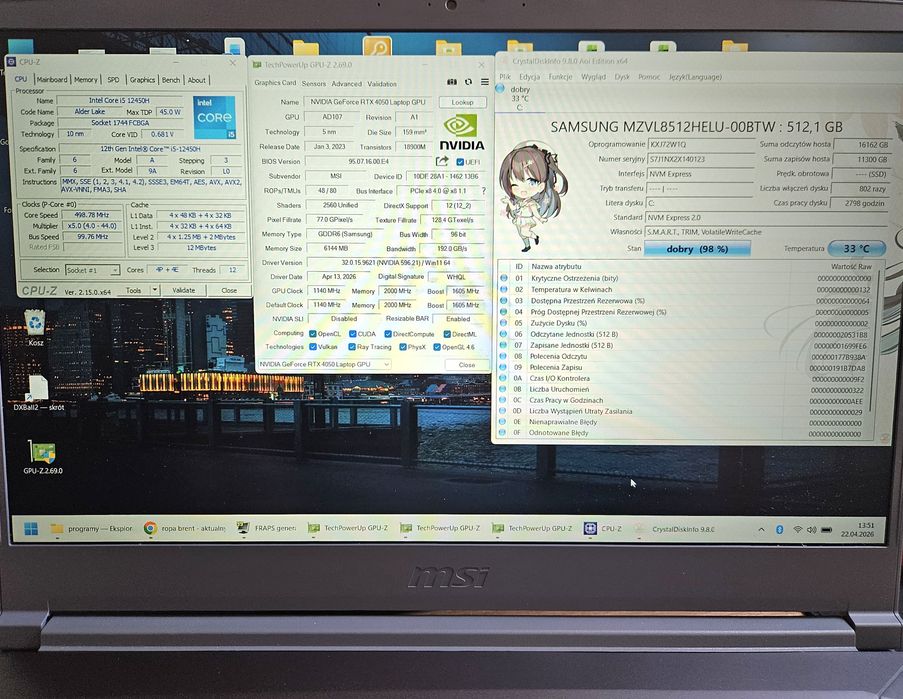Open the Kosz recycle bin desktop icon
Image resolution: width=903 pixels, height=699 pixels.
point(36,327)
